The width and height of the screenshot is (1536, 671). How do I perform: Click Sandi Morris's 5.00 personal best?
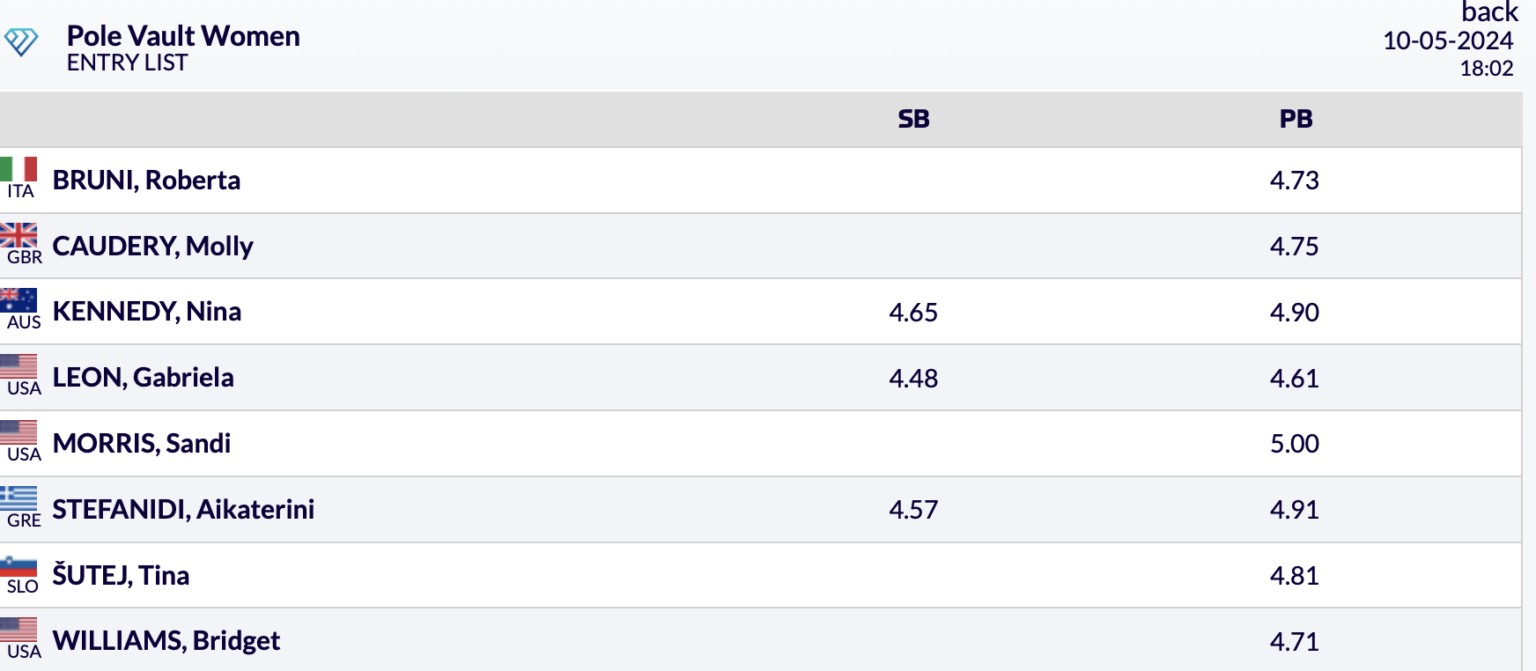(1294, 443)
